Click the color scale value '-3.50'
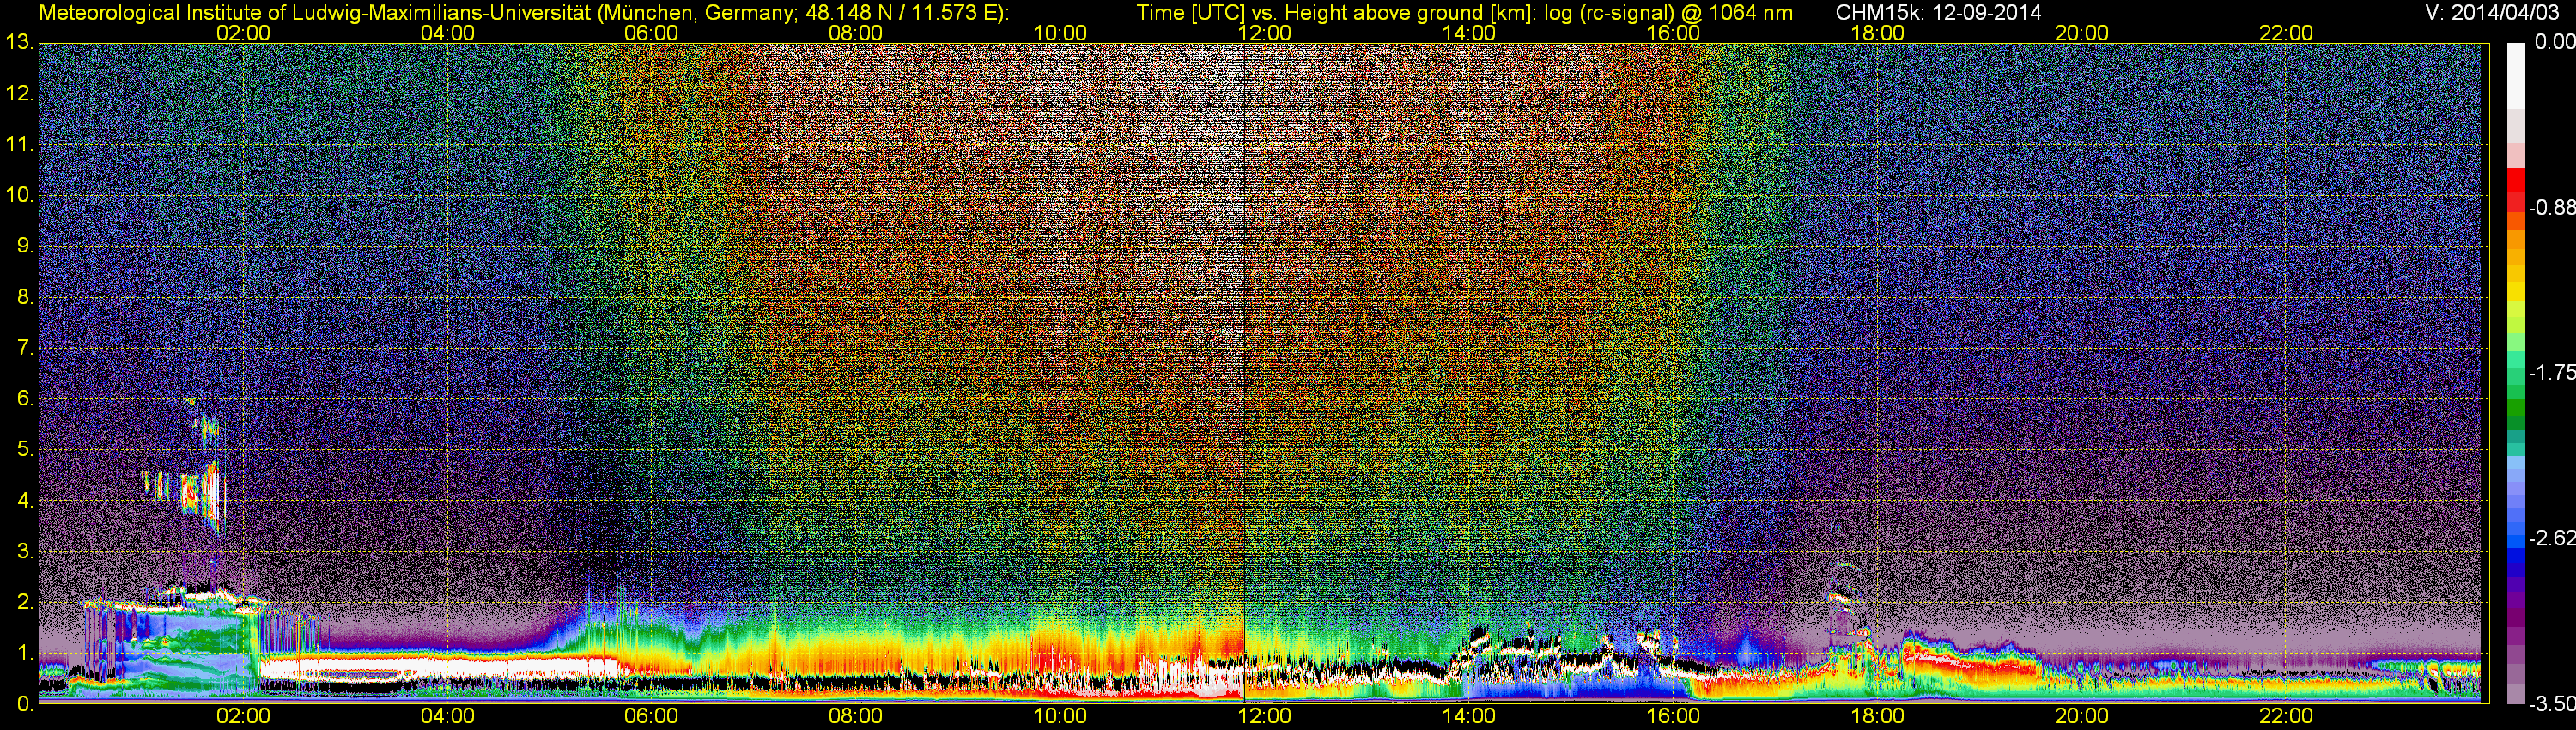 click(x=2551, y=704)
